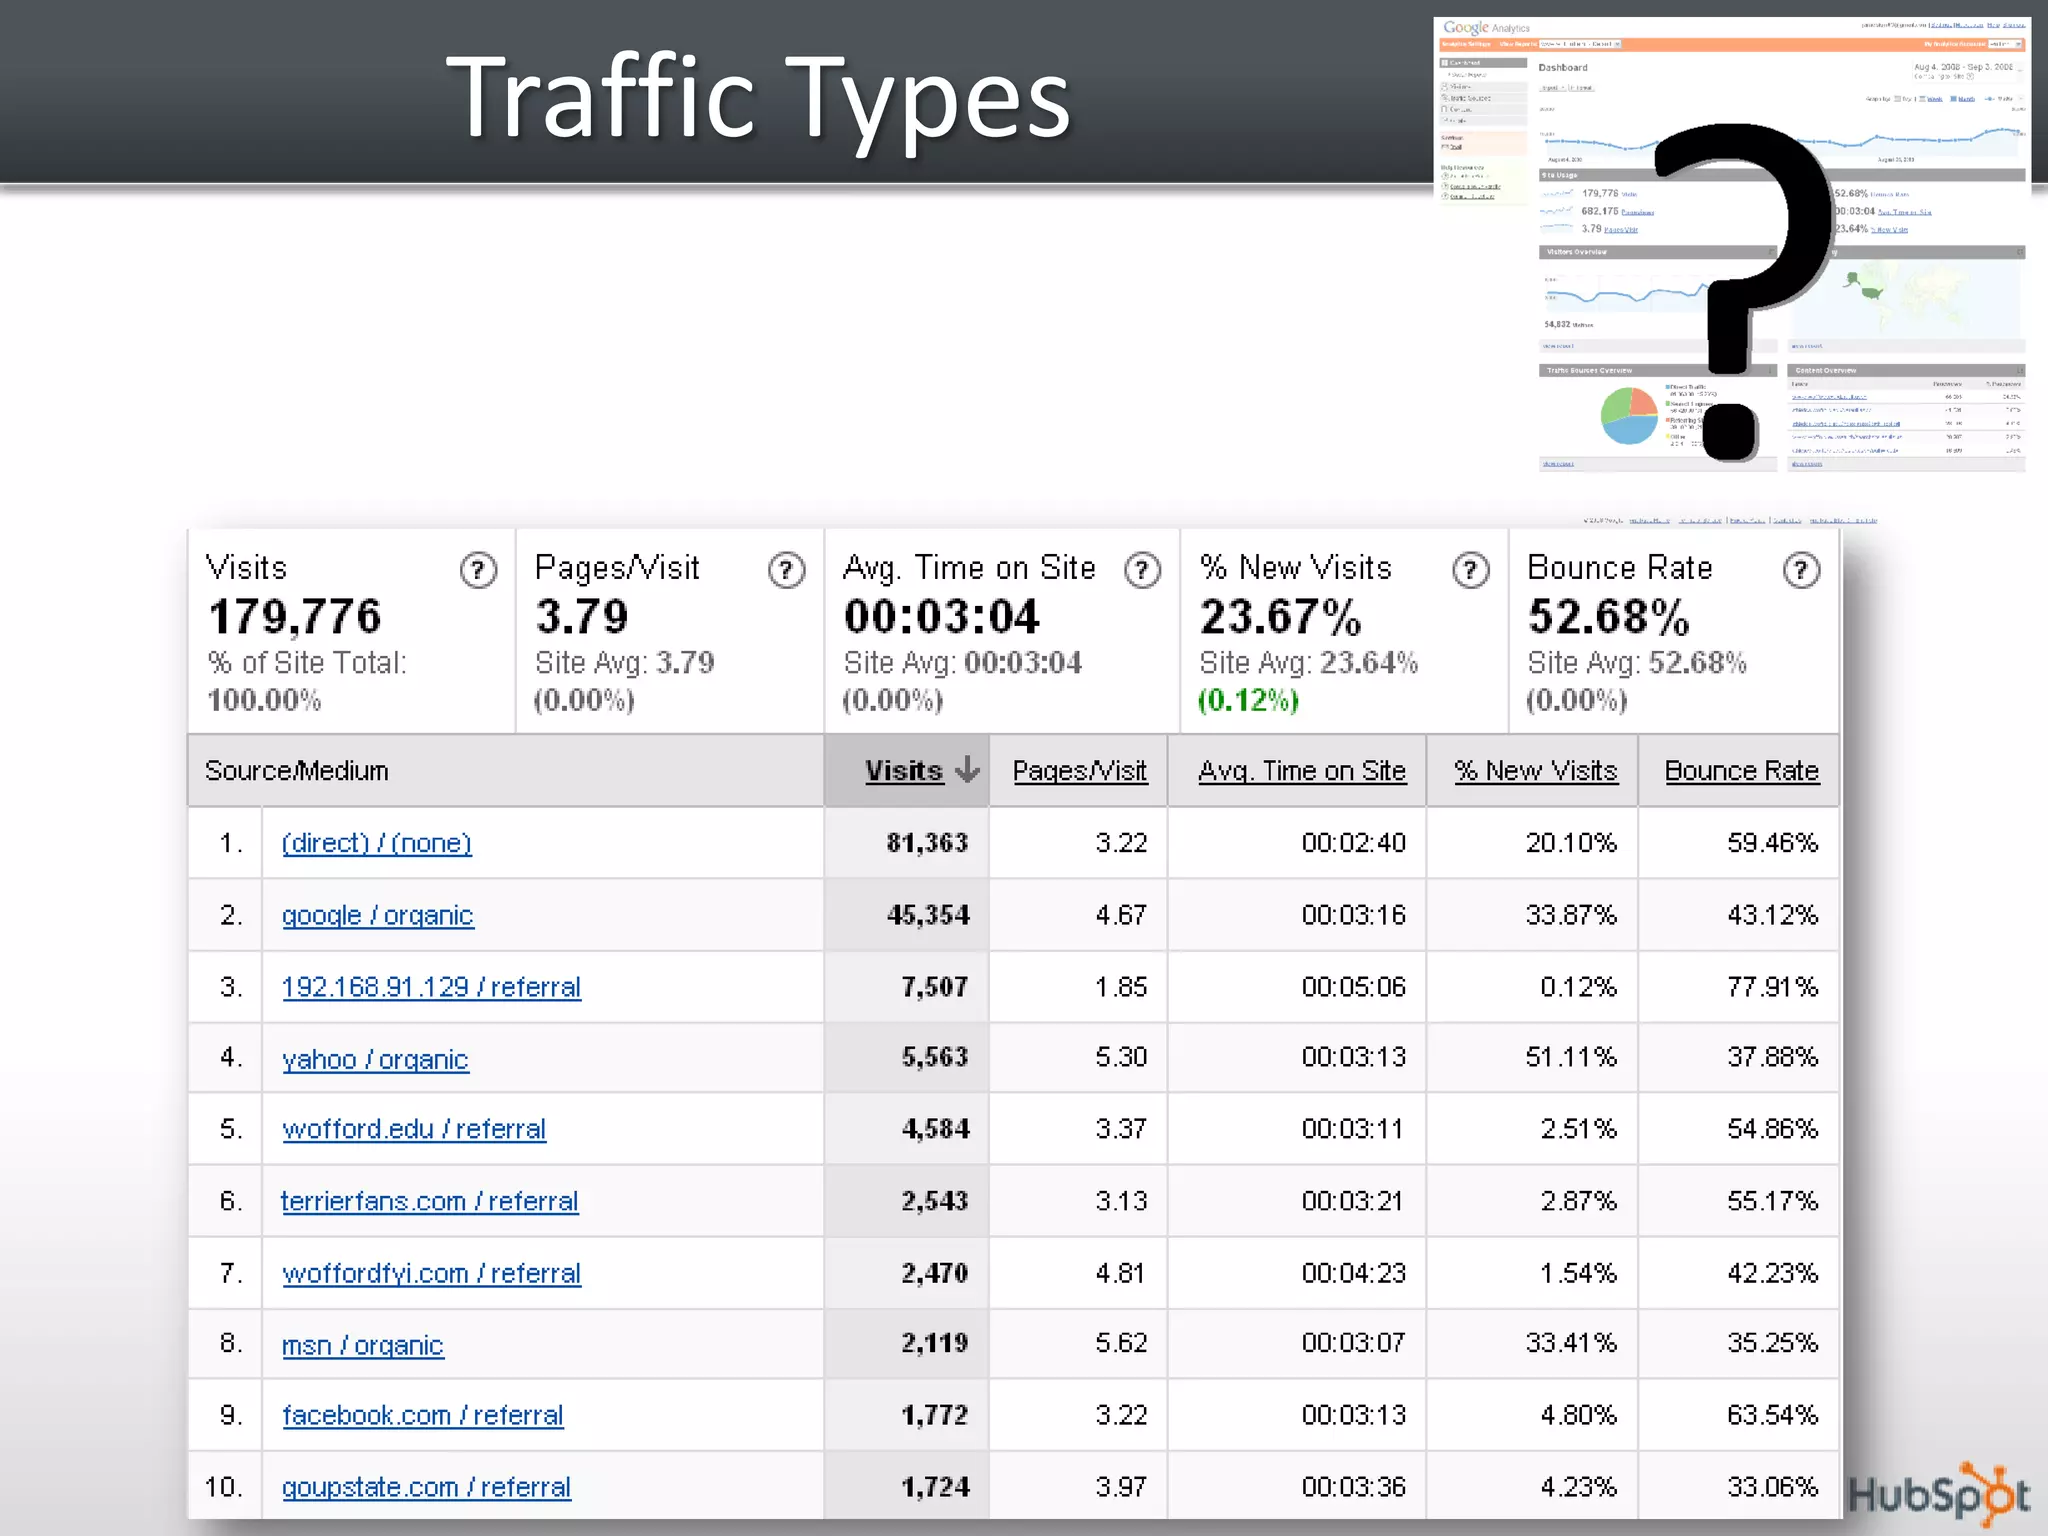Click the pie chart in dashboard thumbnail
This screenshot has width=2048, height=1536.
click(1629, 416)
